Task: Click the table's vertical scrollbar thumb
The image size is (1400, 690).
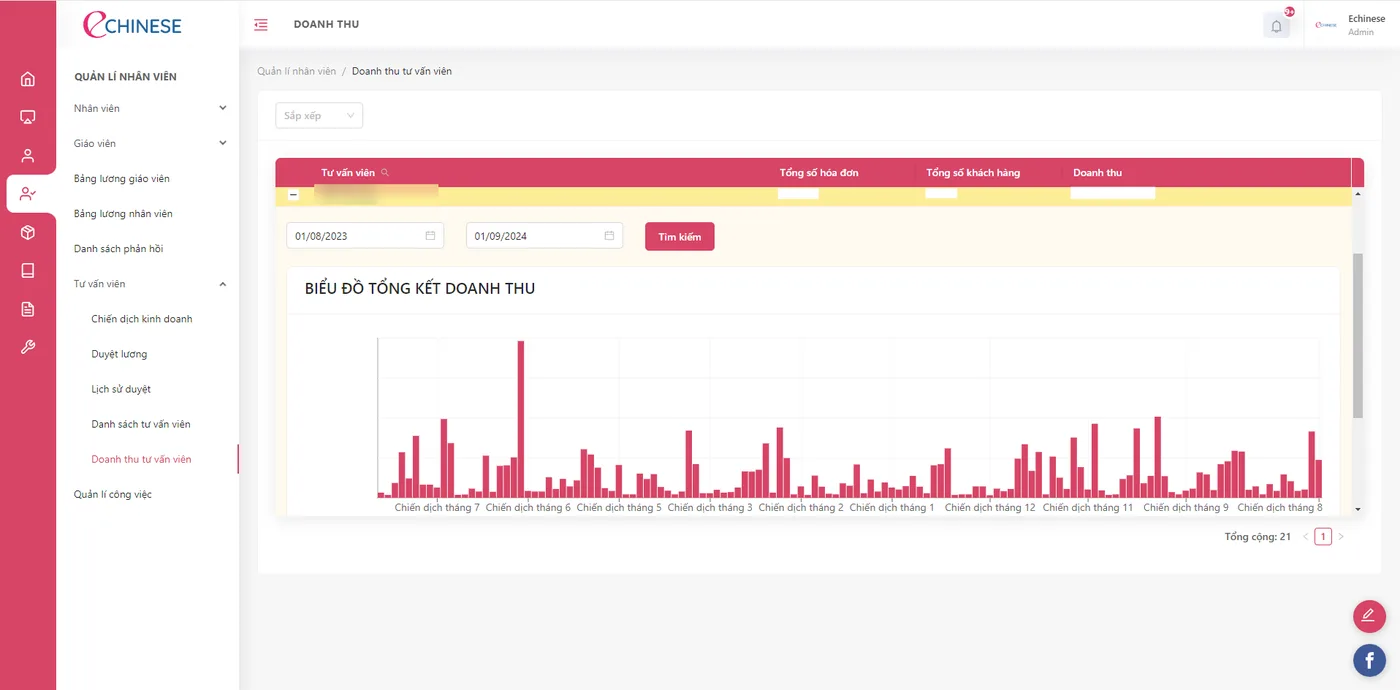Action: (x=1357, y=335)
